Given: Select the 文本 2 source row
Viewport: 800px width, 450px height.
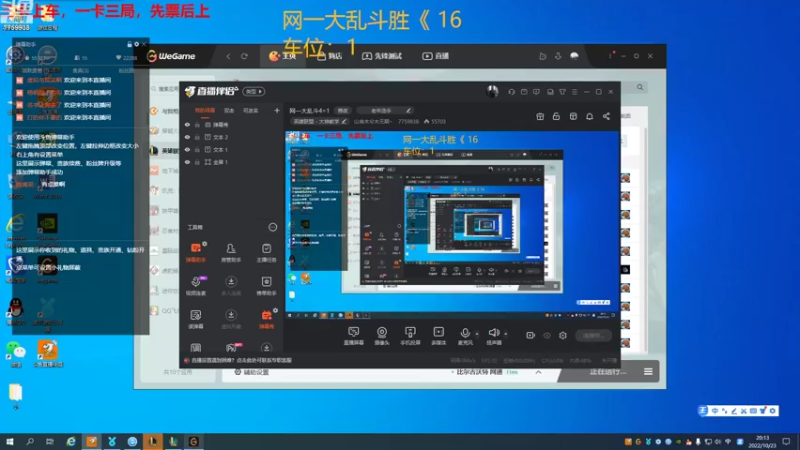Looking at the screenshot, I should pyautogui.click(x=232, y=137).
